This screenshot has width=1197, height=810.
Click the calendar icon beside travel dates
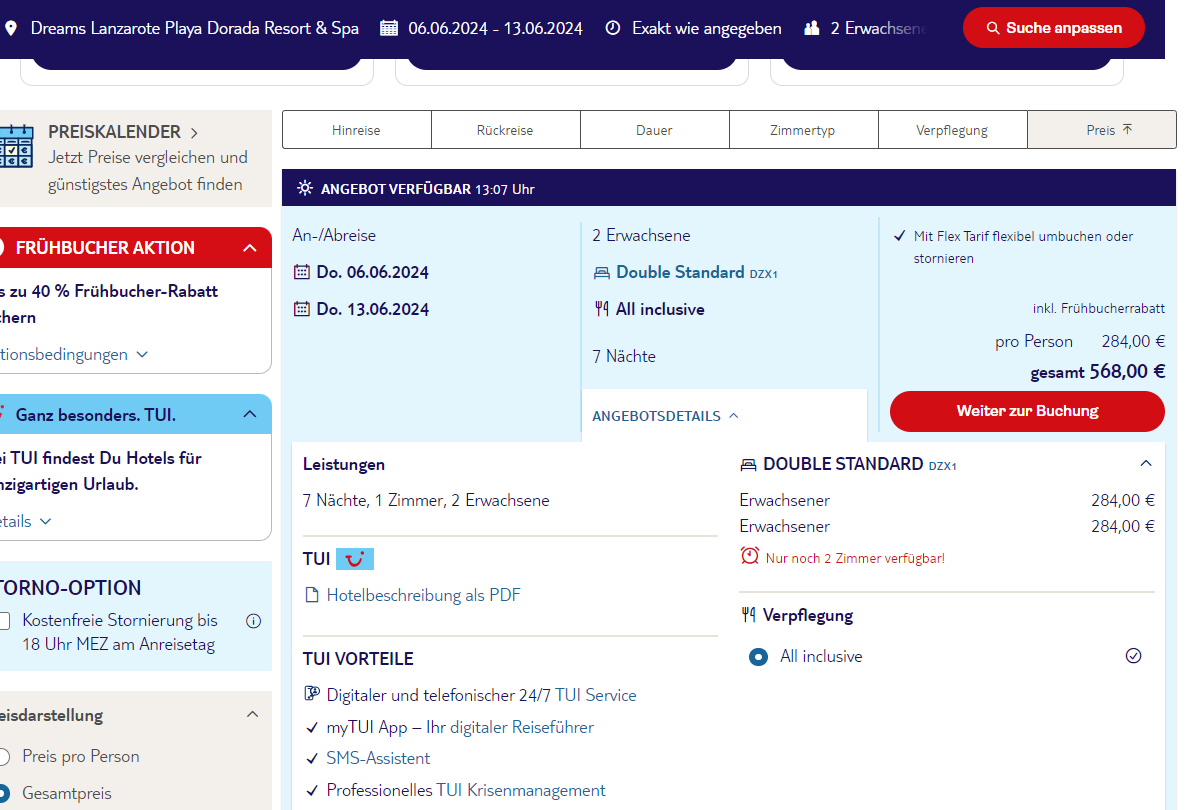point(389,28)
